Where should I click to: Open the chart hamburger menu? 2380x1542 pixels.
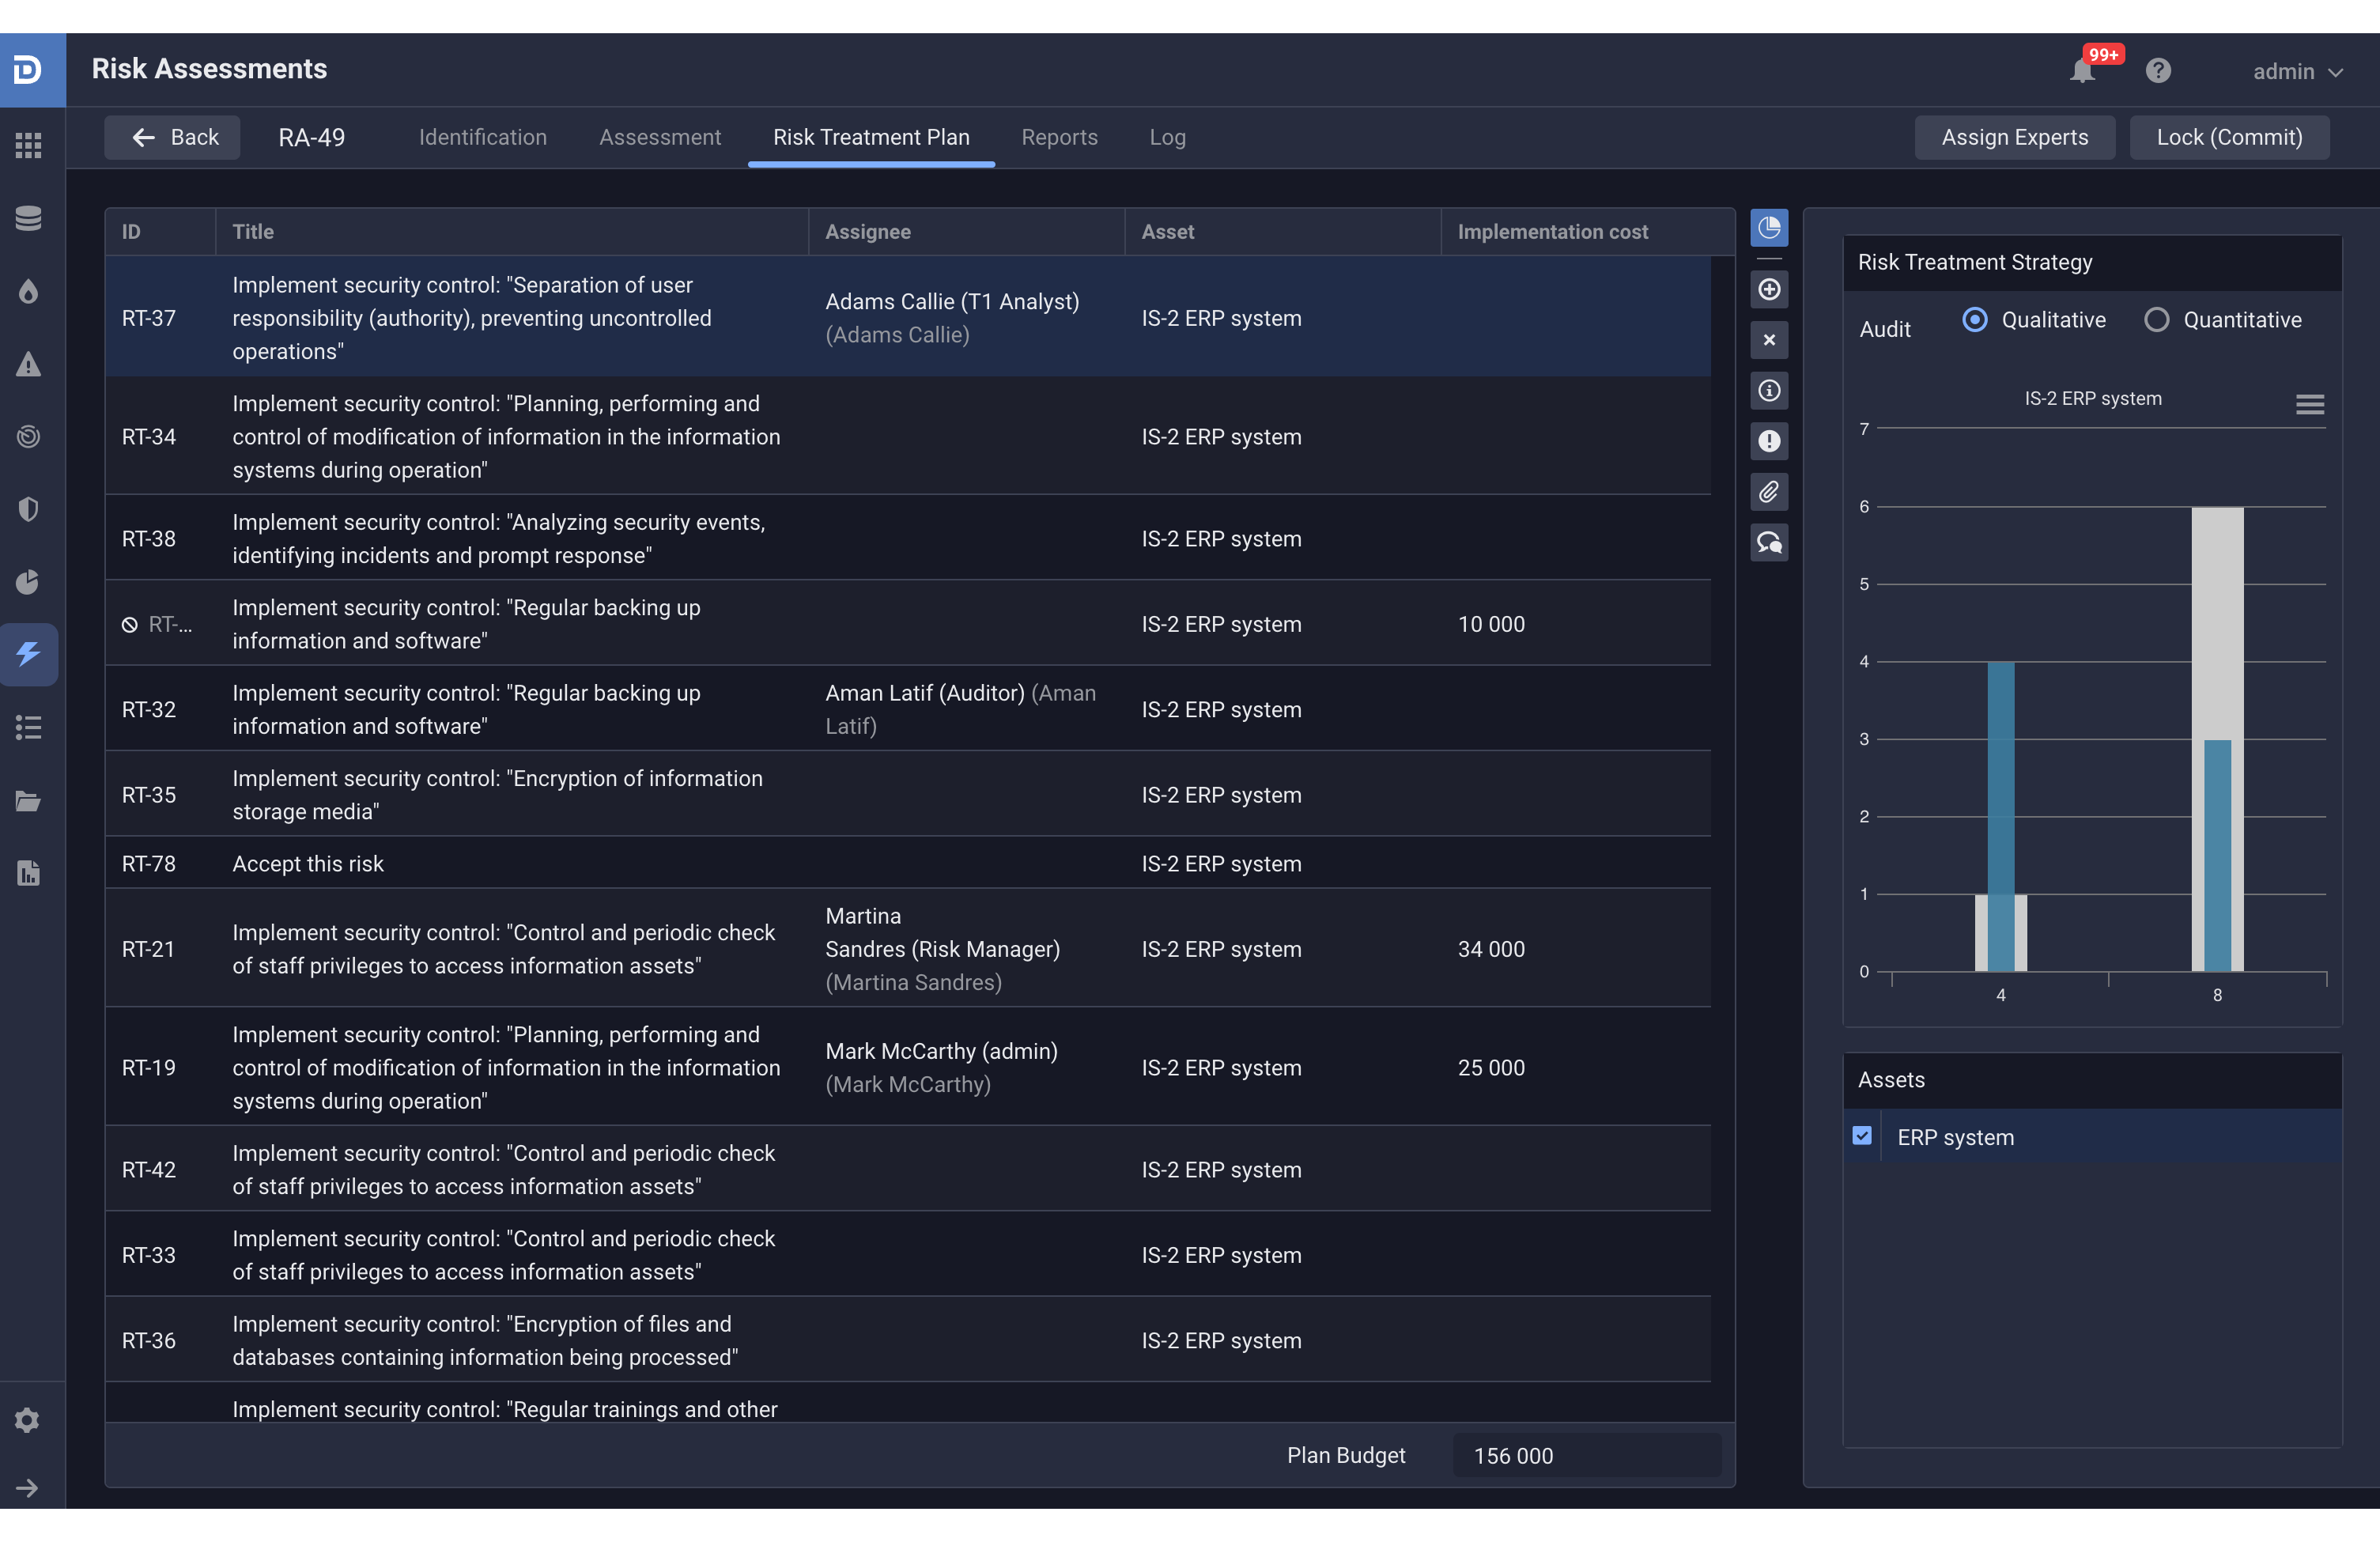(x=2309, y=404)
